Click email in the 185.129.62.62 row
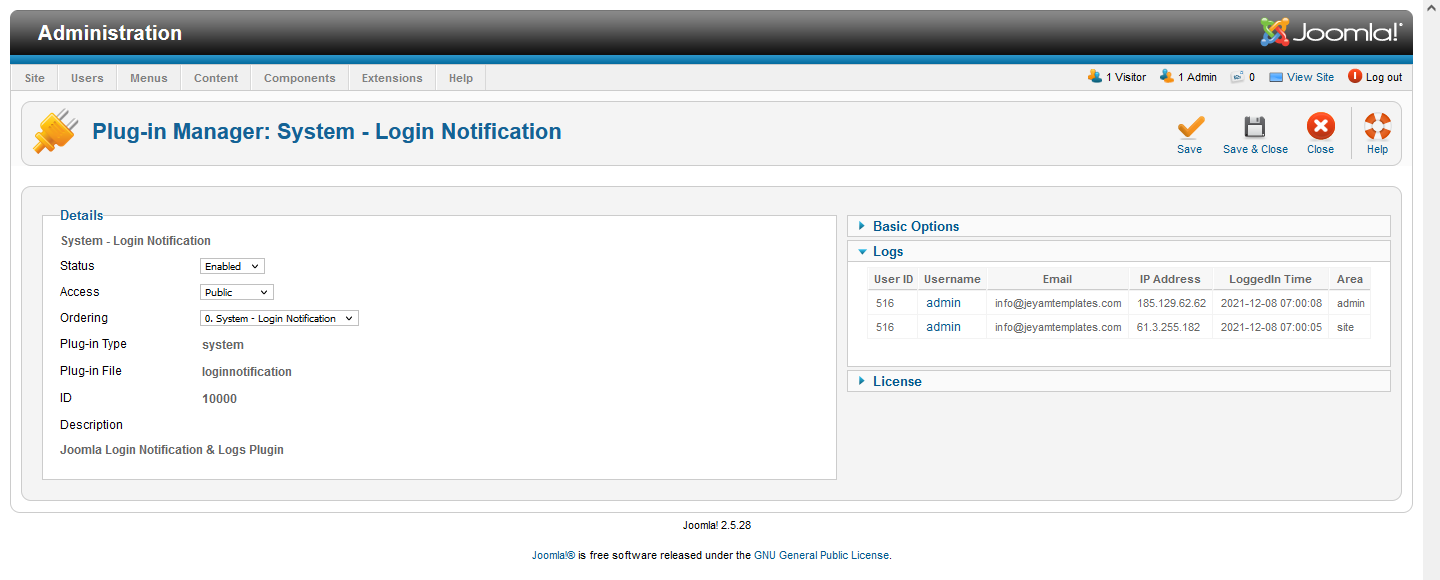The image size is (1440, 580). tap(1058, 303)
